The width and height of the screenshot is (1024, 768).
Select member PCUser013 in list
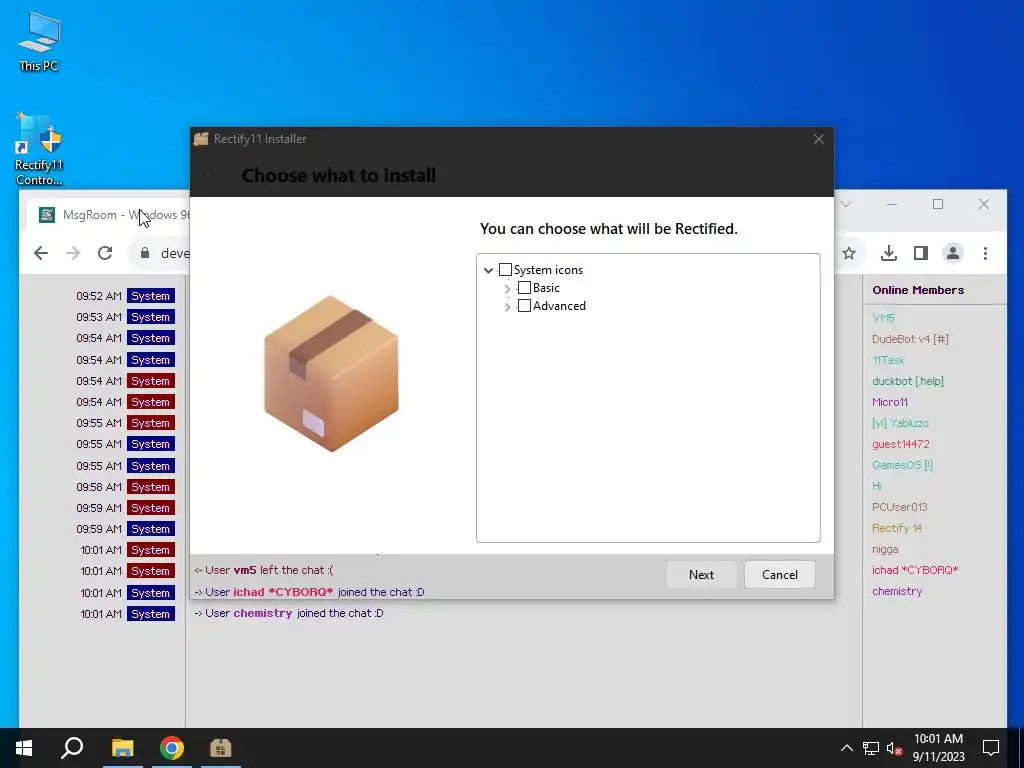[x=900, y=507]
